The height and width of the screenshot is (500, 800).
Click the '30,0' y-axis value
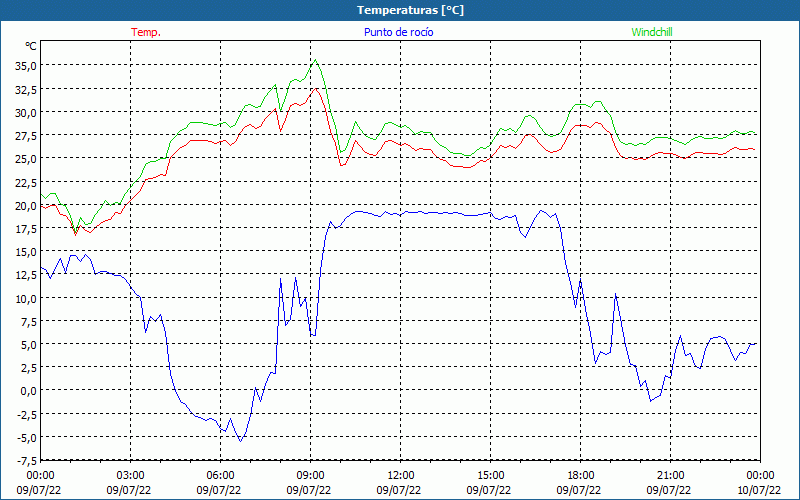click(x=26, y=112)
